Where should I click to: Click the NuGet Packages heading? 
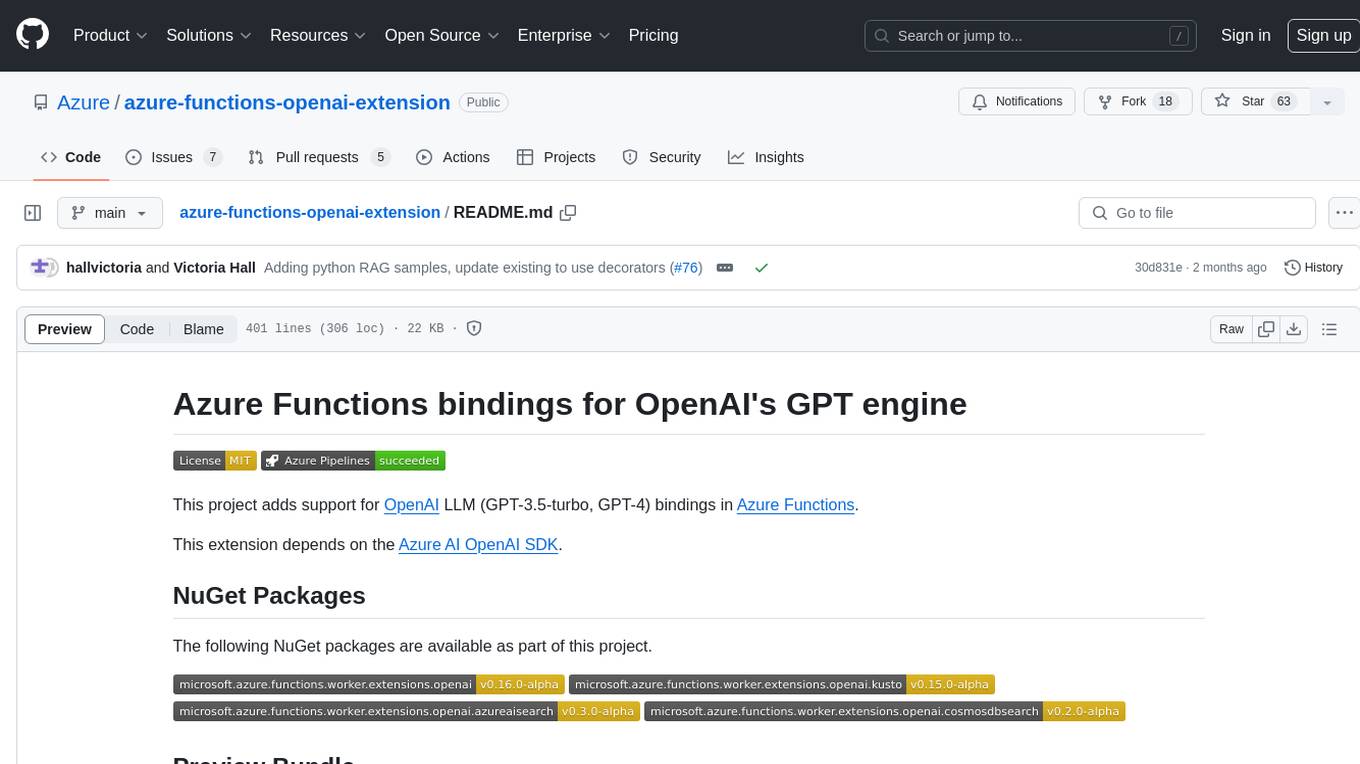[269, 595]
